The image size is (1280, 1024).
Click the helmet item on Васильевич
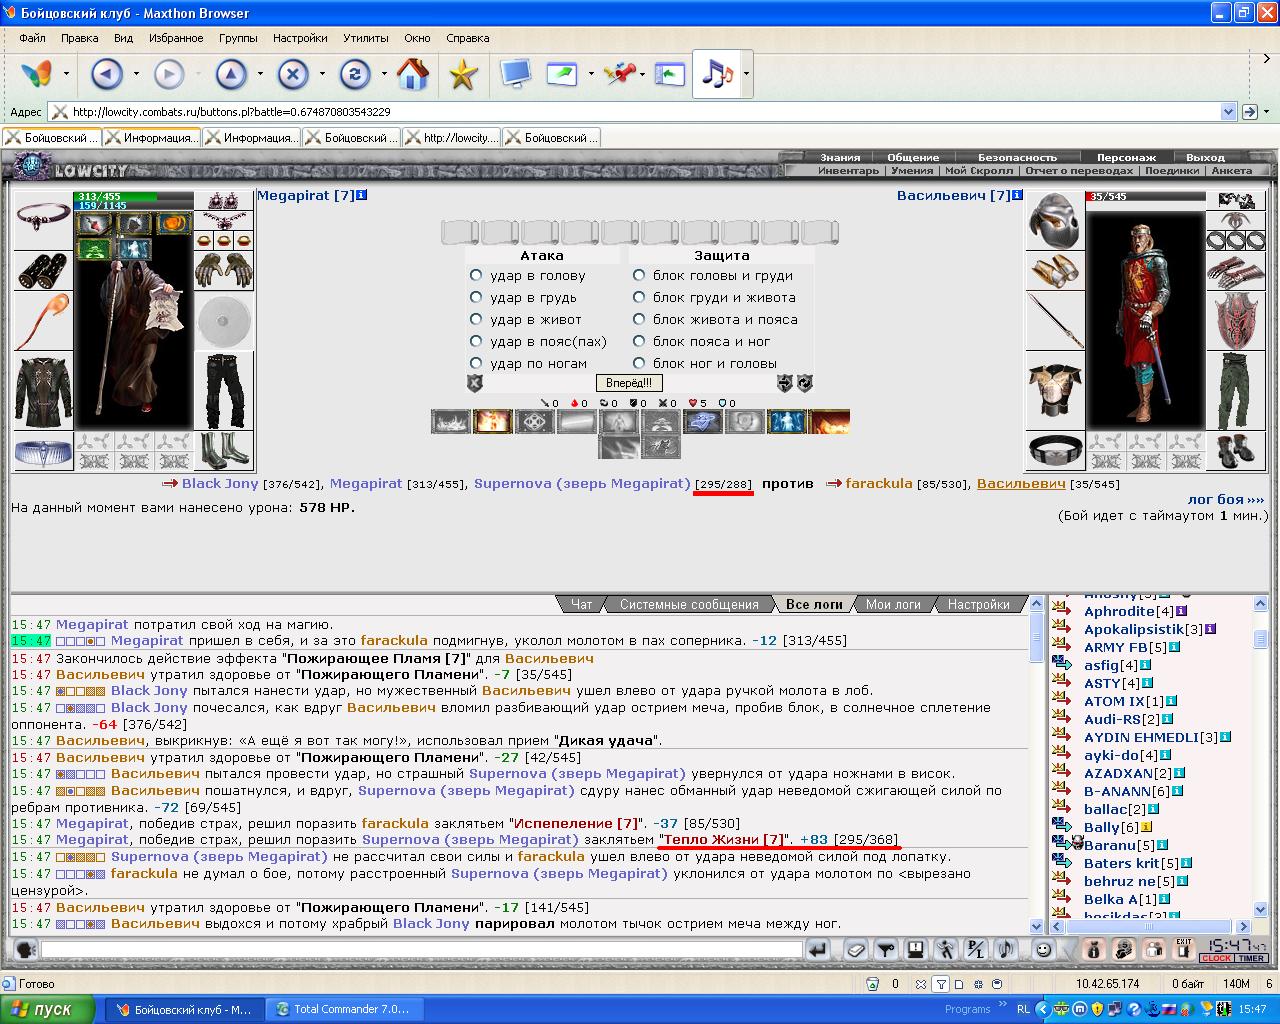coord(1056,221)
